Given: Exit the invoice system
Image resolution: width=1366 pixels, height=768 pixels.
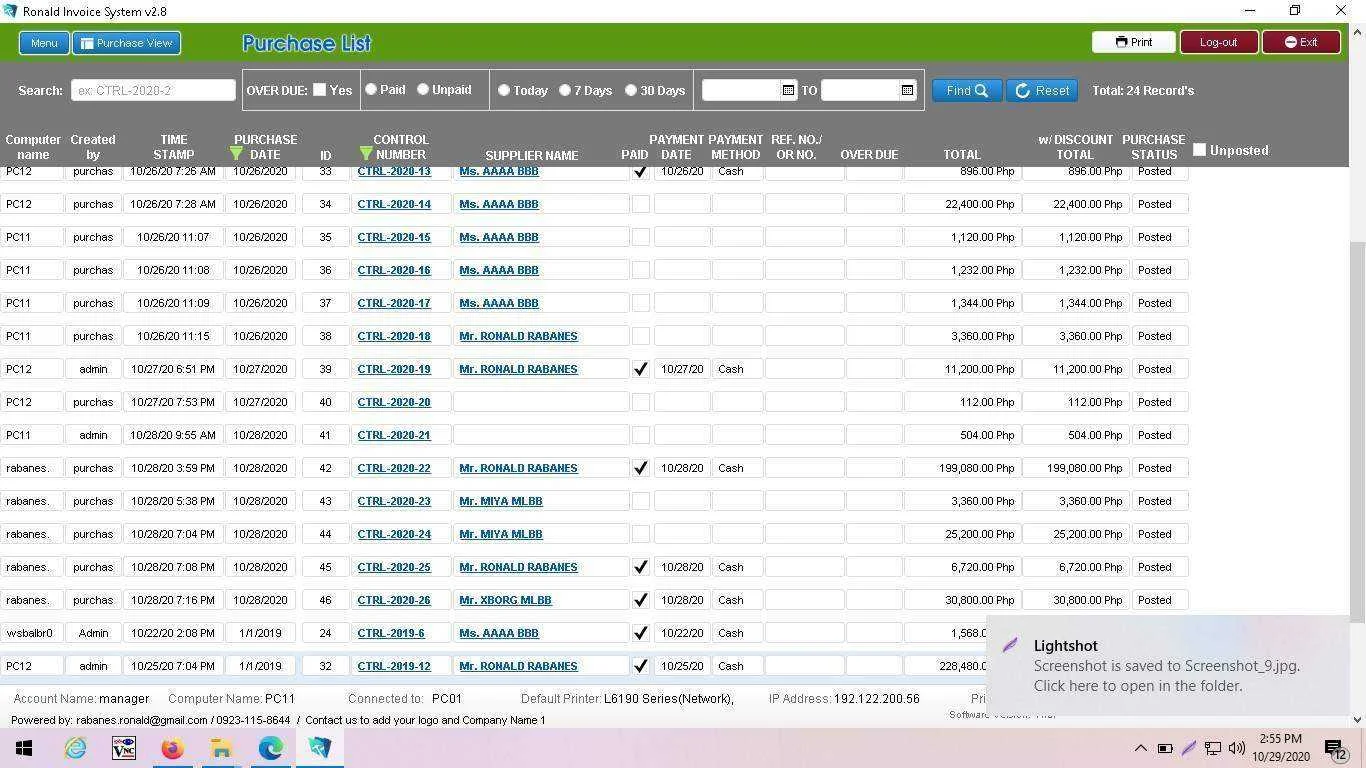Looking at the screenshot, I should click(1300, 42).
